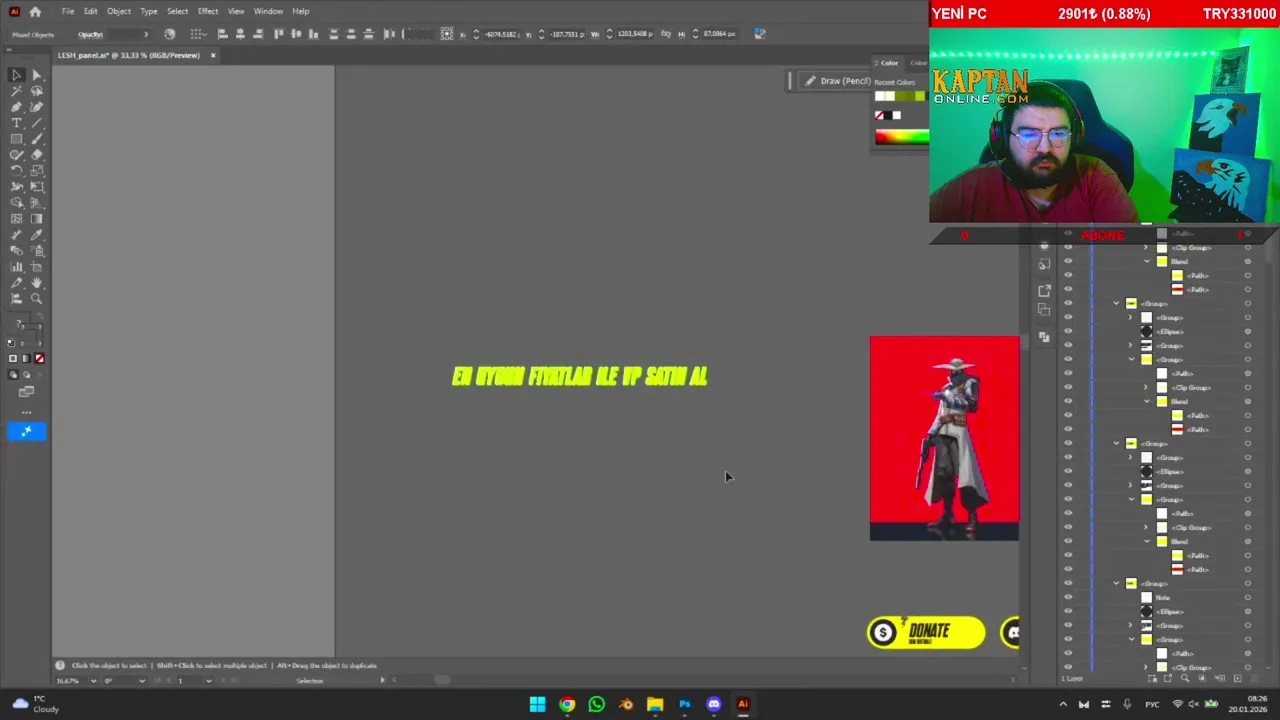
Task: Select the Rotate tool
Action: 17,171
